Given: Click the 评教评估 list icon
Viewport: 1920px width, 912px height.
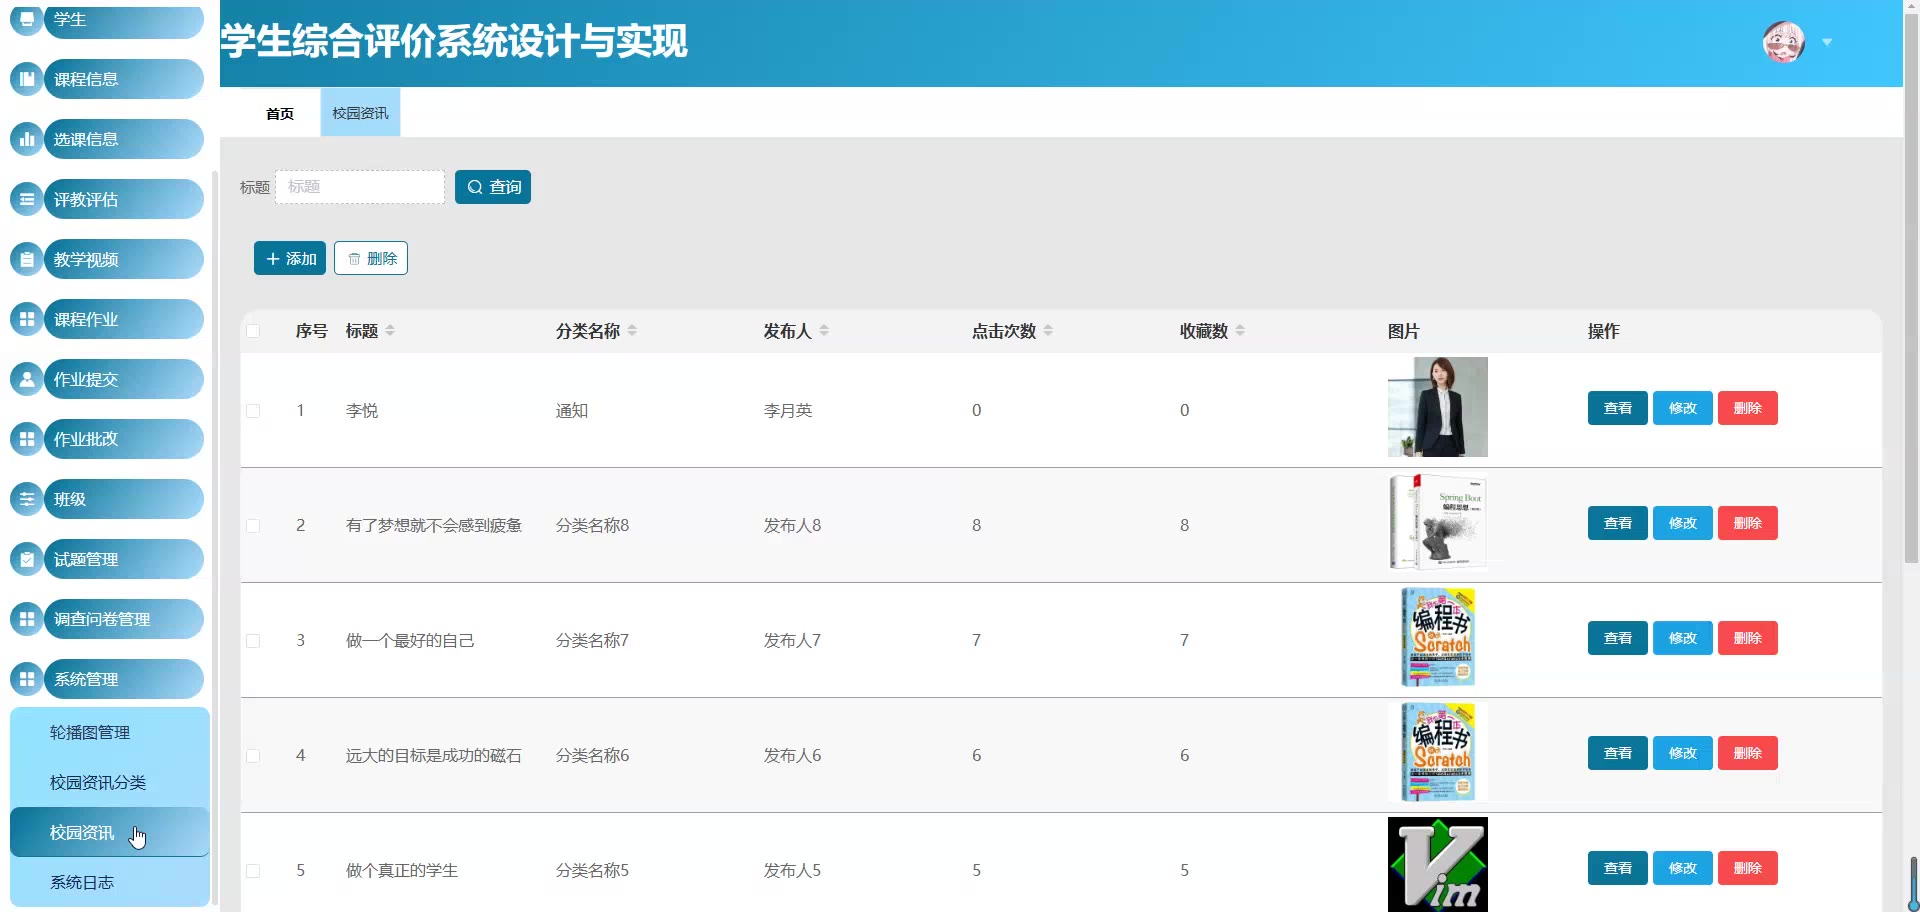Looking at the screenshot, I should 27,199.
